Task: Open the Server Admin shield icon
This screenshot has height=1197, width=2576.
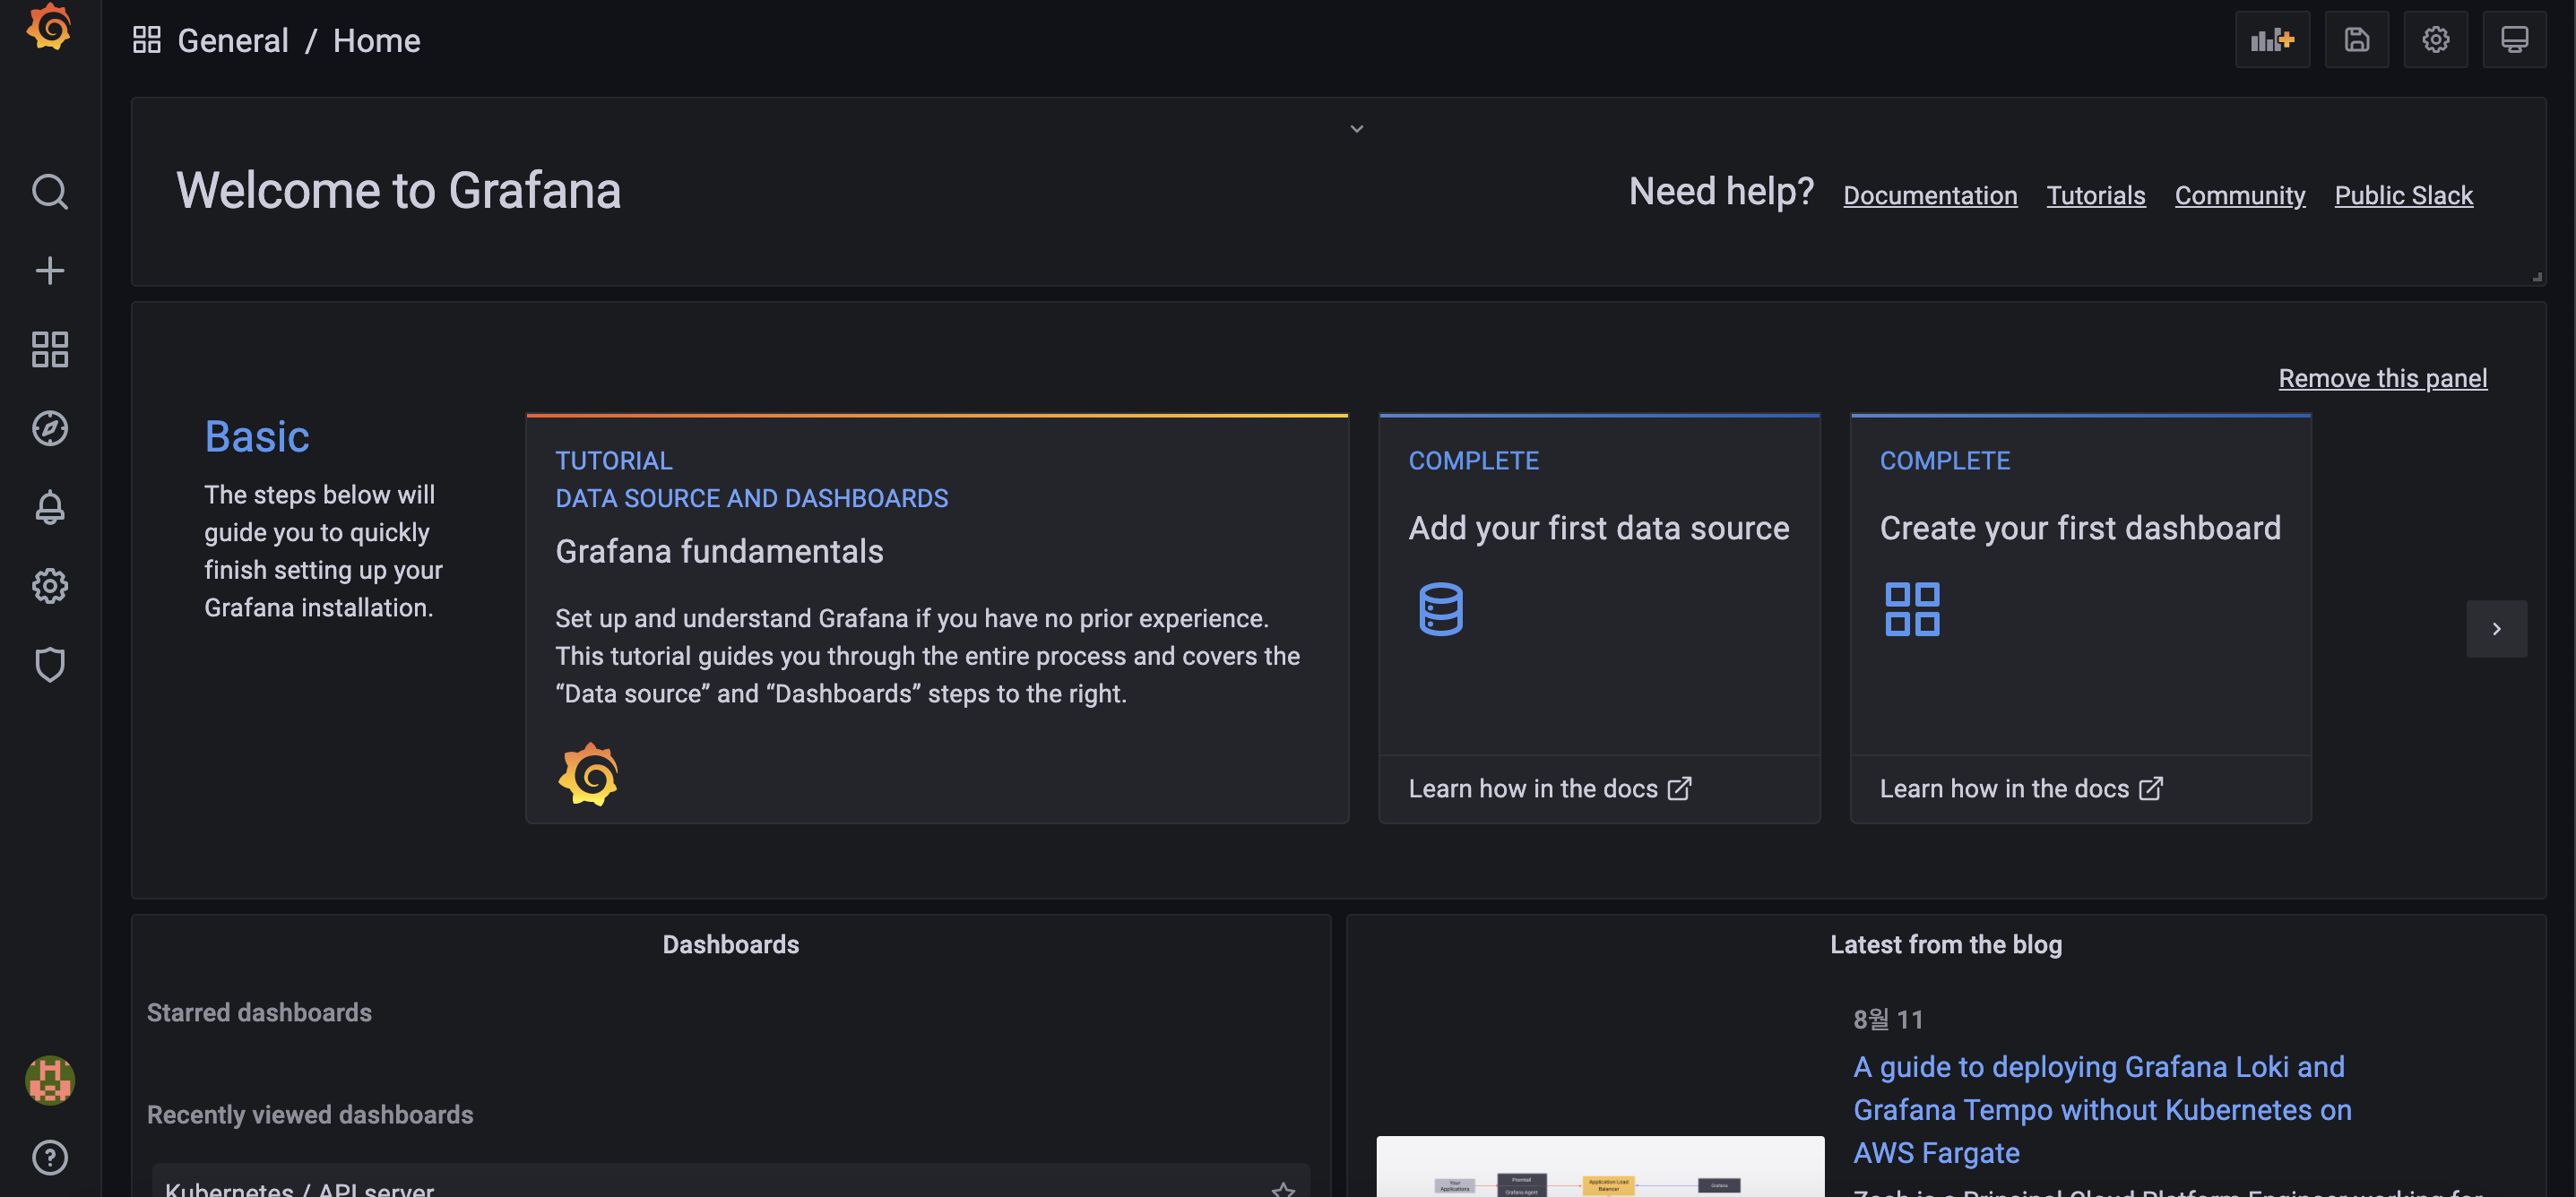Action: click(50, 665)
